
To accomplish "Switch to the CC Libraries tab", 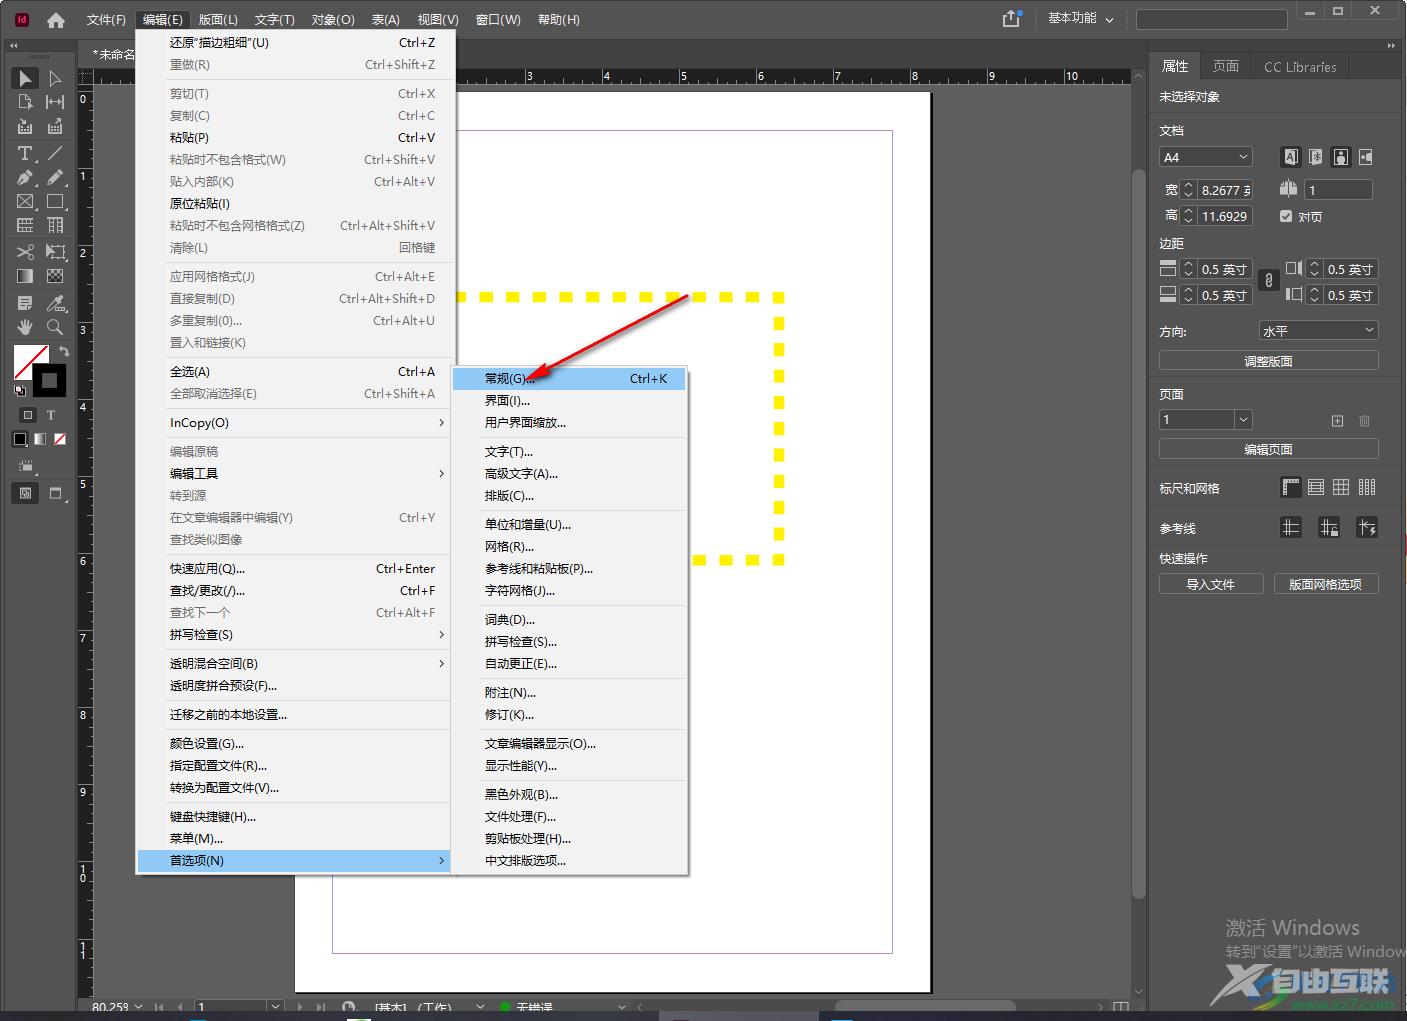I will tap(1300, 67).
